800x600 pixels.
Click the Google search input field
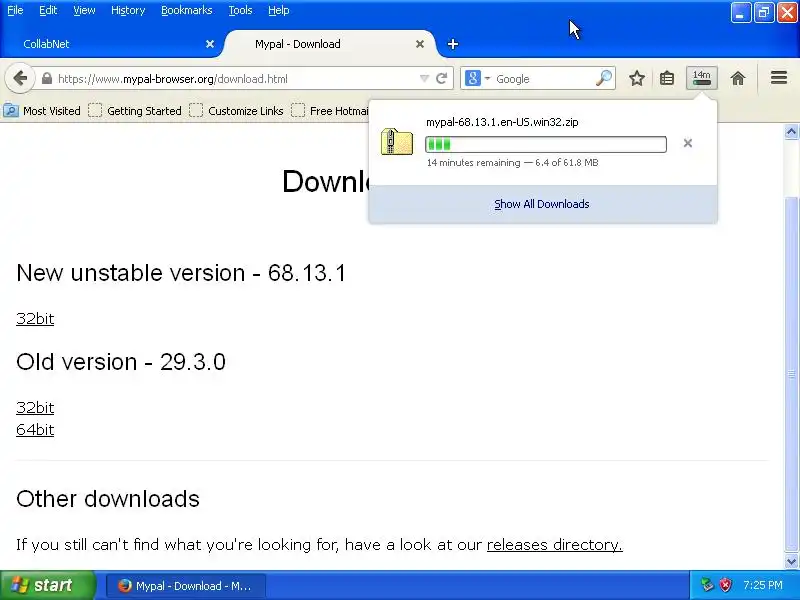544,79
